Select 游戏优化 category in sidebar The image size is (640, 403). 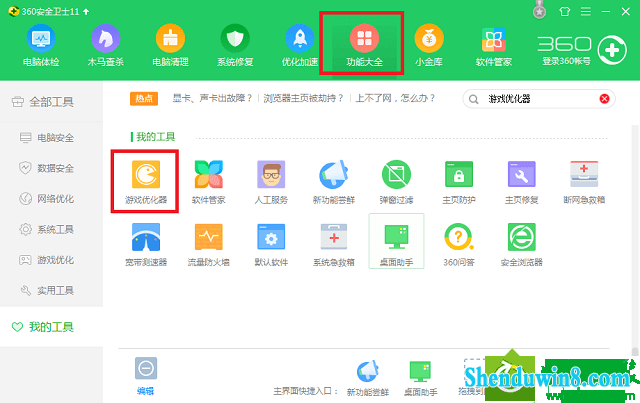(51, 260)
